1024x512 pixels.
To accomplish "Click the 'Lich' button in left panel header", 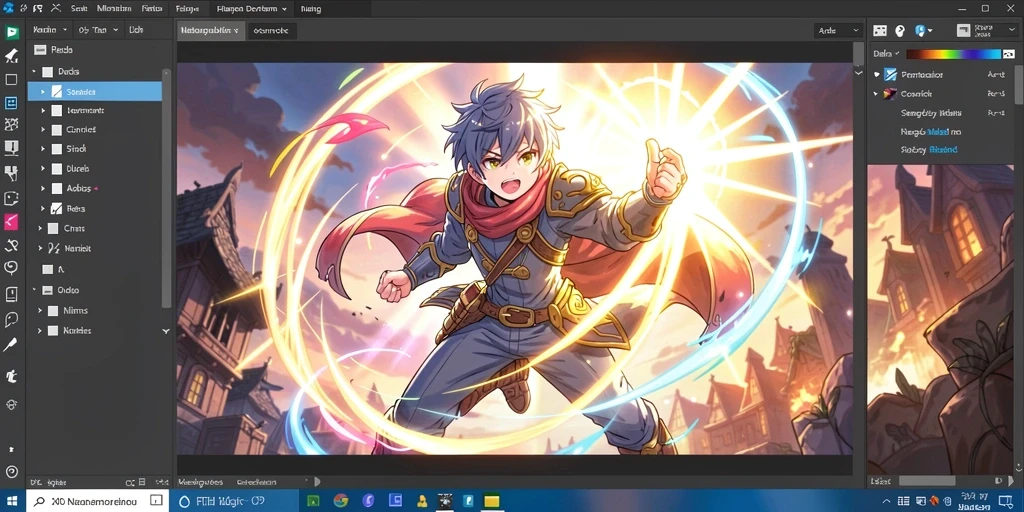I will 136,30.
